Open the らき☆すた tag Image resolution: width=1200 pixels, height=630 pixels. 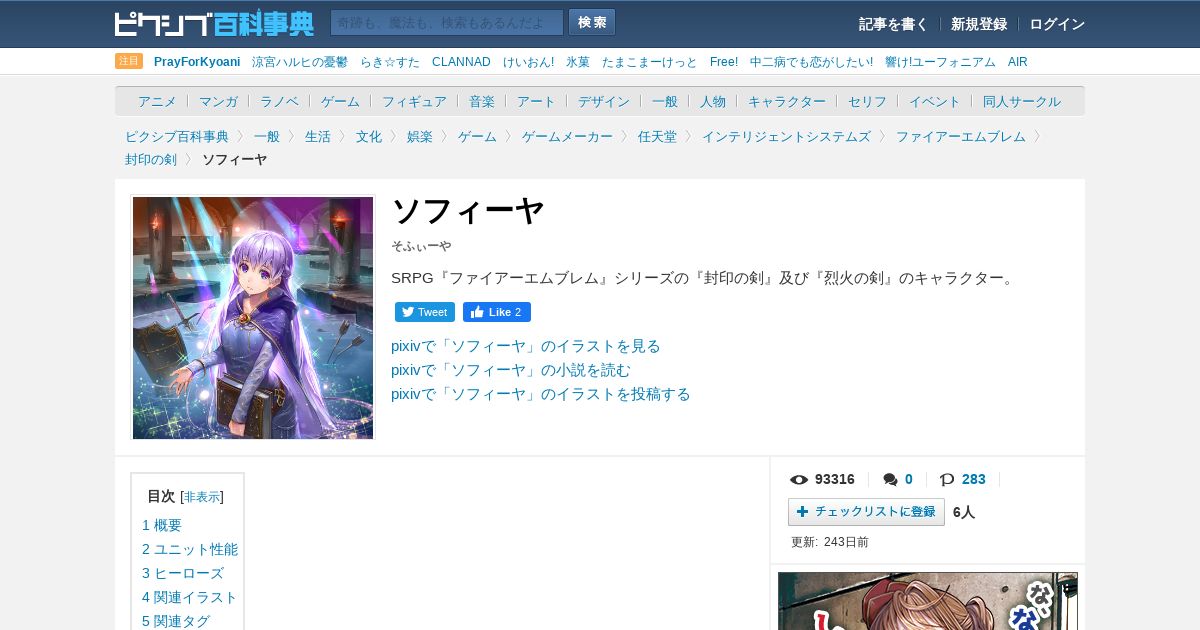(x=390, y=62)
